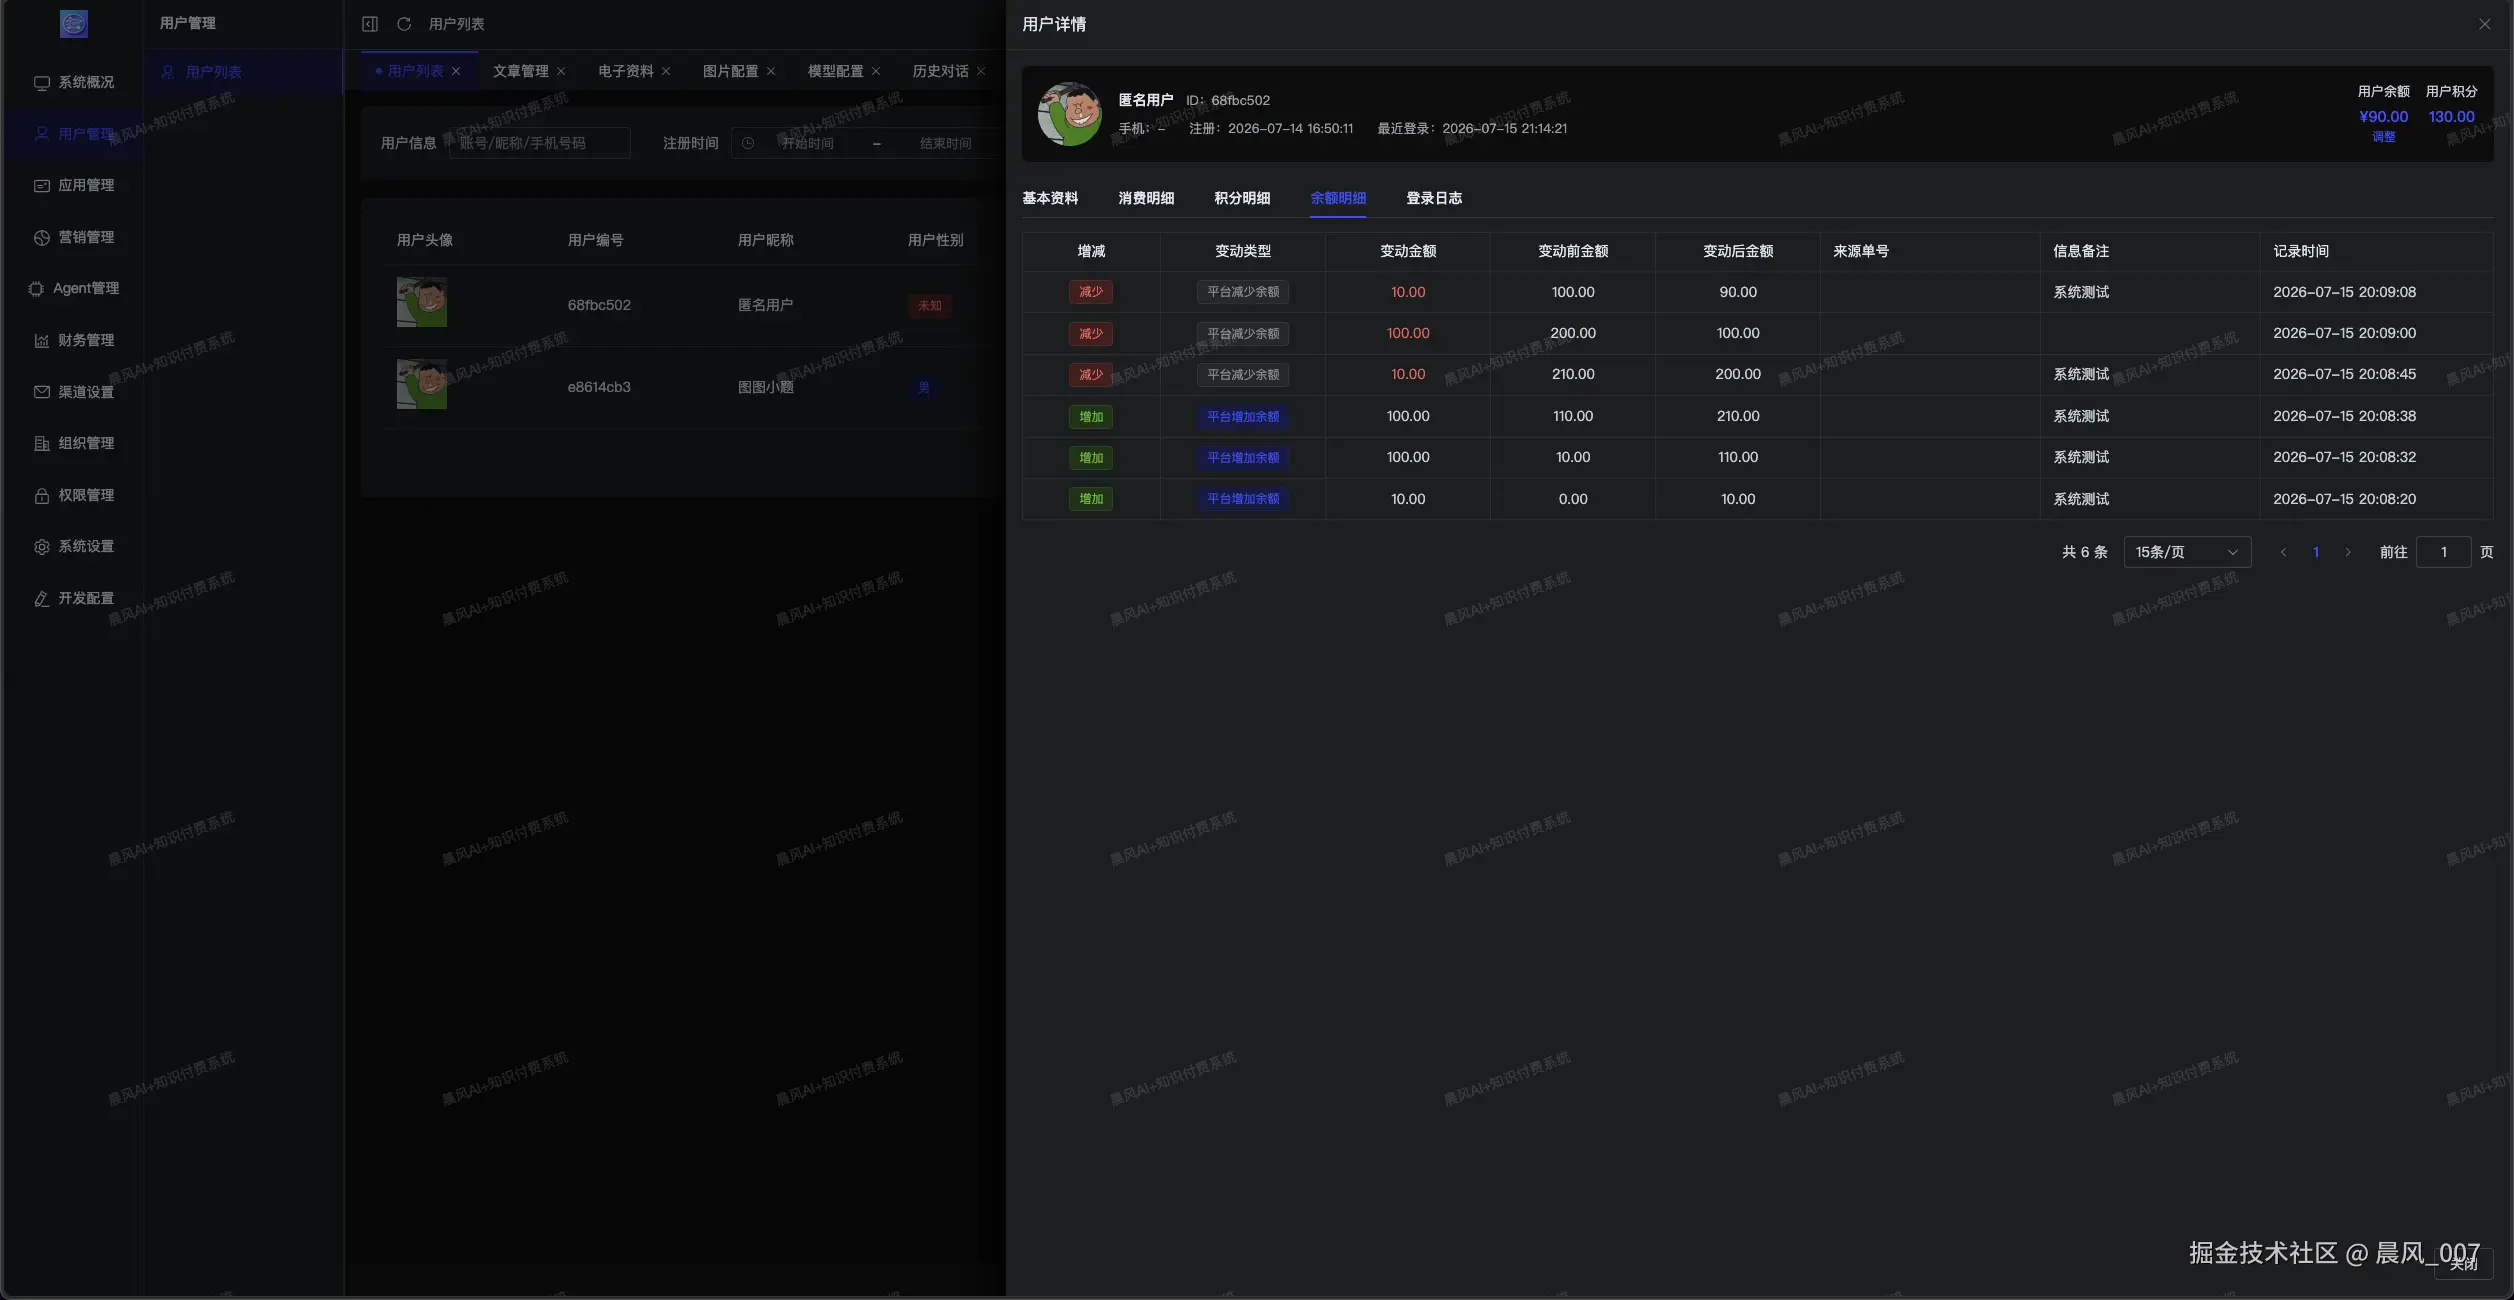Open 应用管理 sidebar icon
Viewport: 2514px width, 1300px height.
tap(41, 186)
